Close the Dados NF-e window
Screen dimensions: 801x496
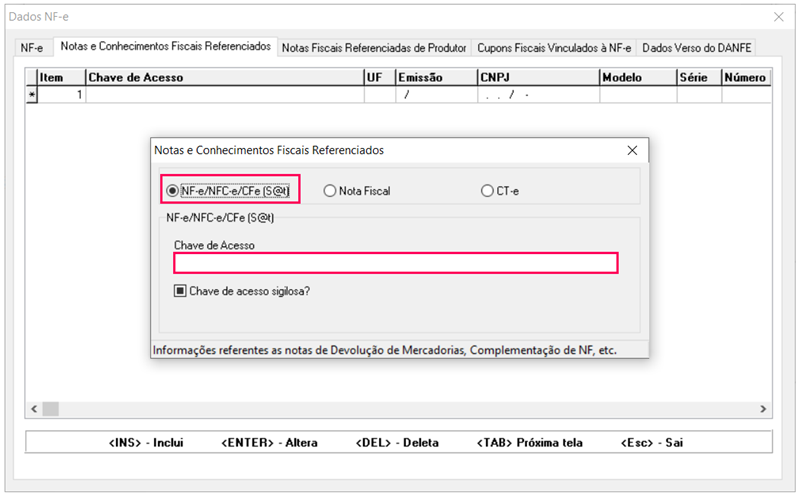click(779, 17)
